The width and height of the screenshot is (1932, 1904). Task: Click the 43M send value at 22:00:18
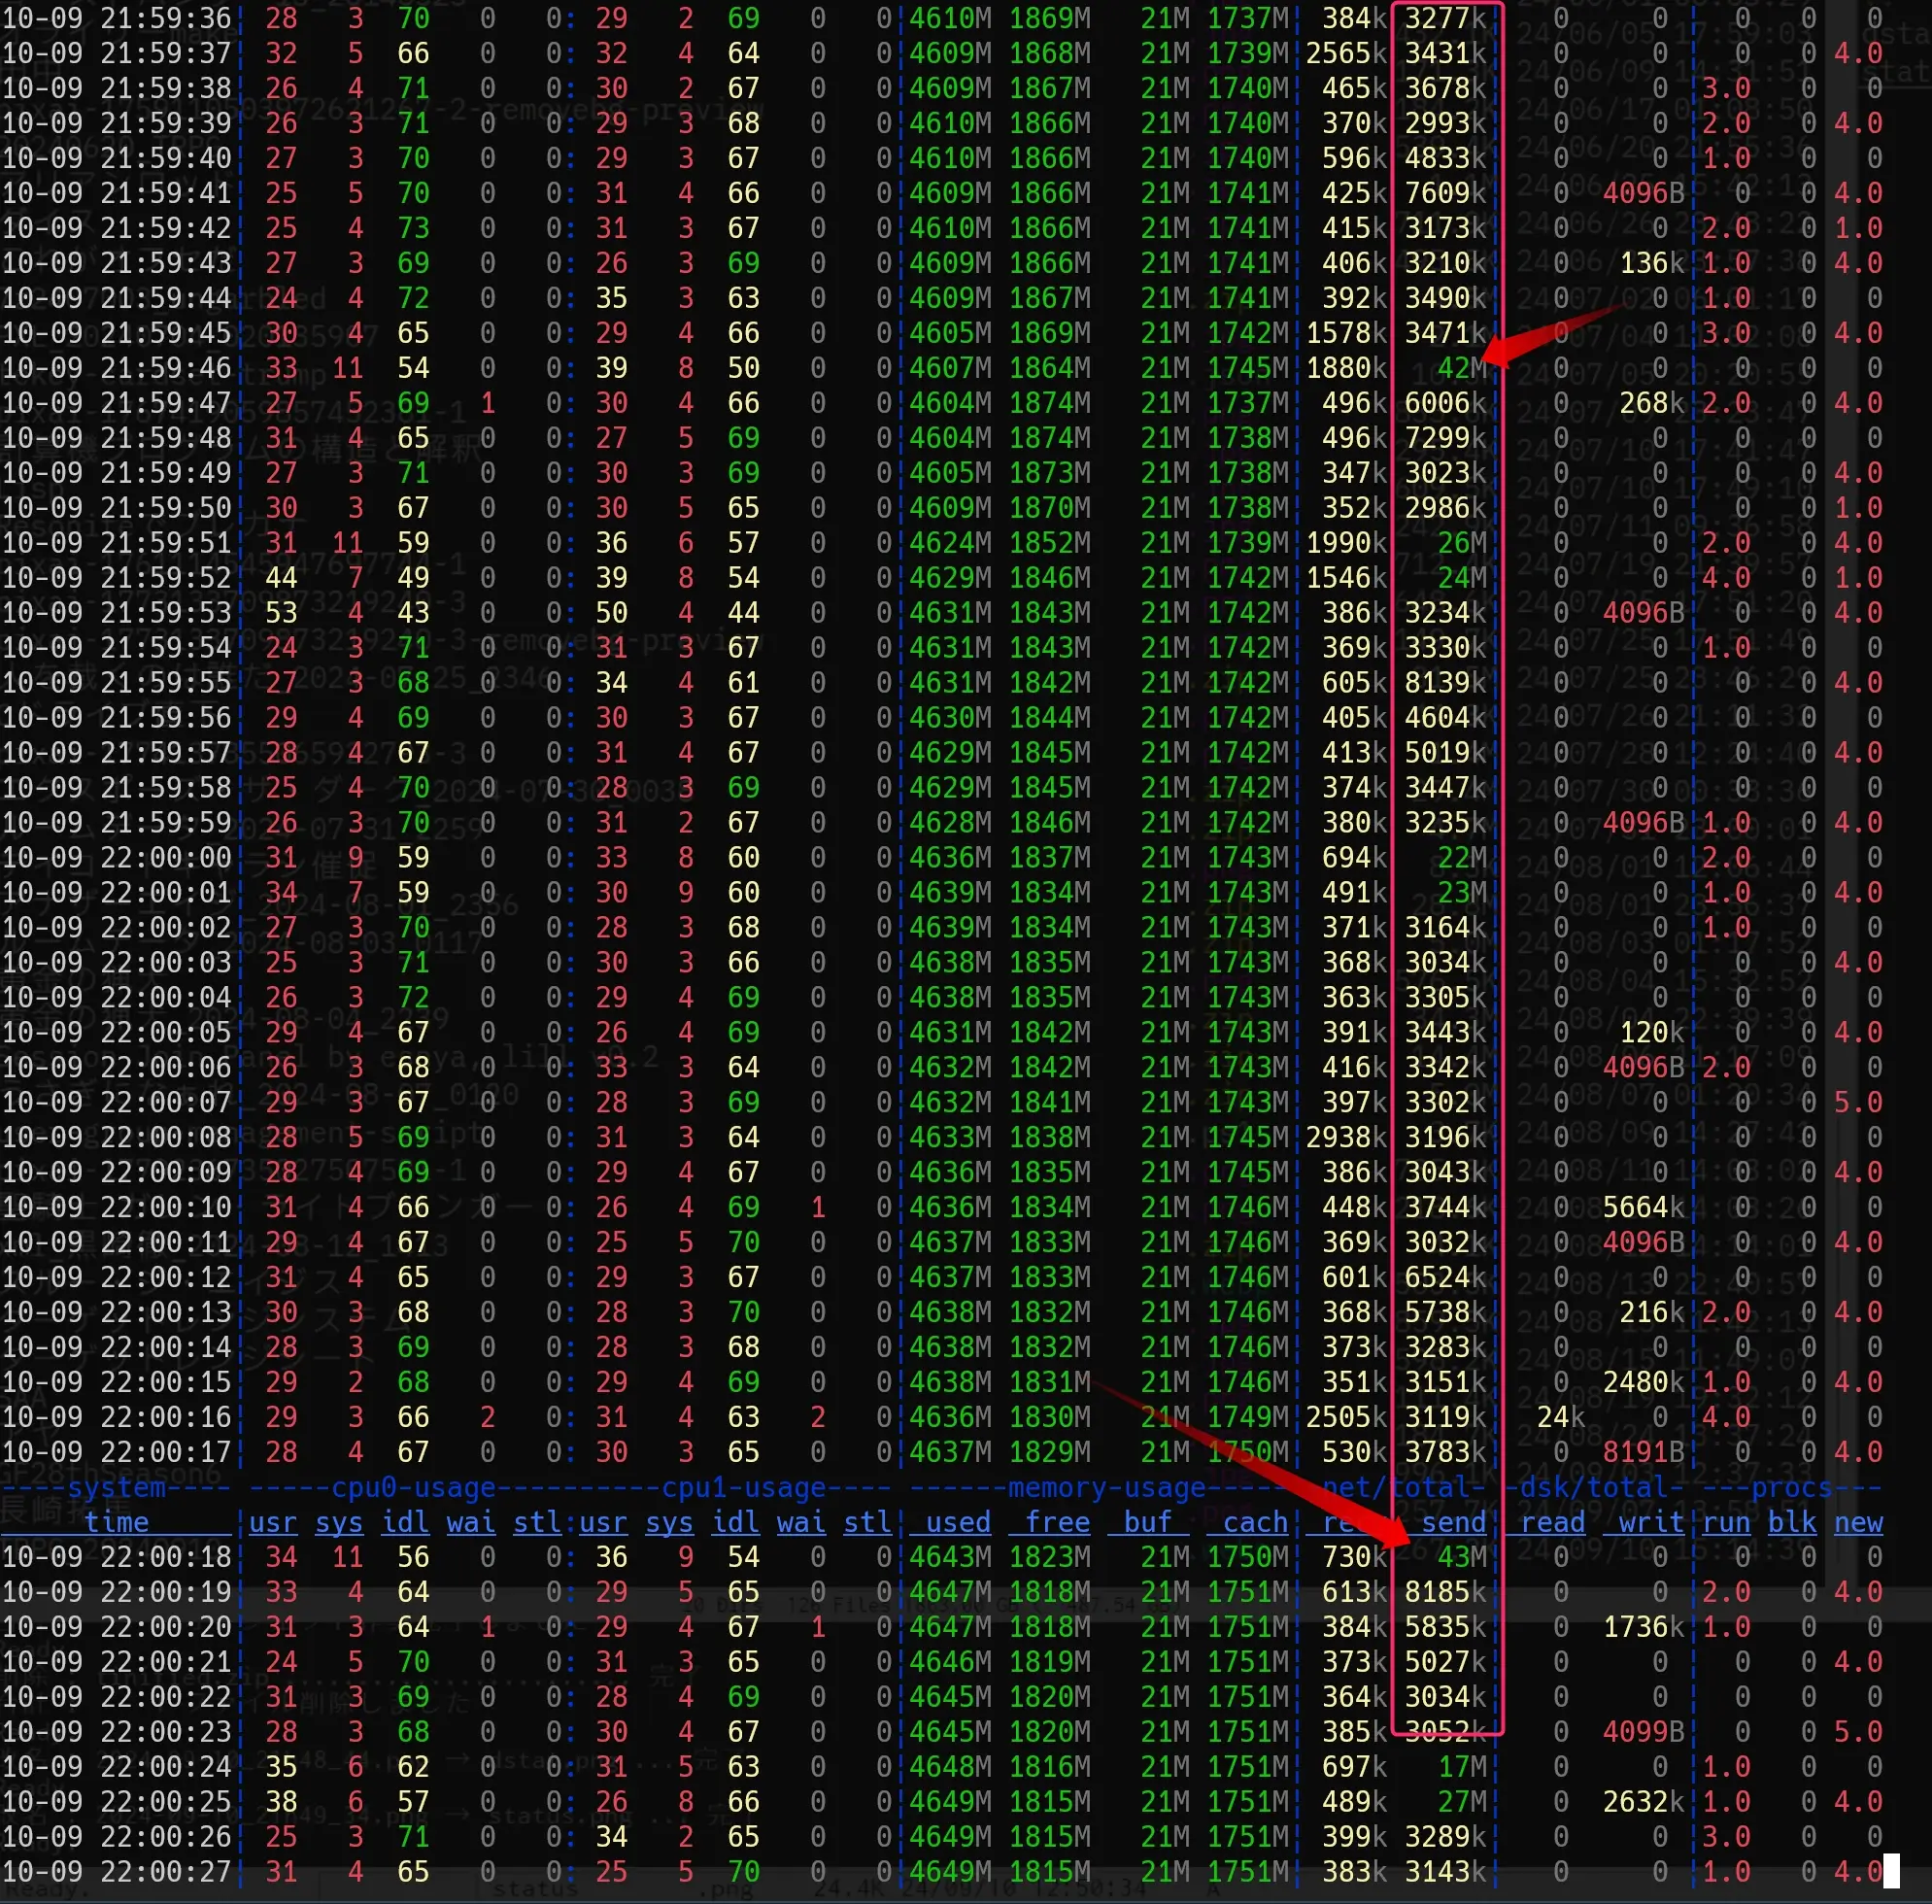(x=1461, y=1557)
